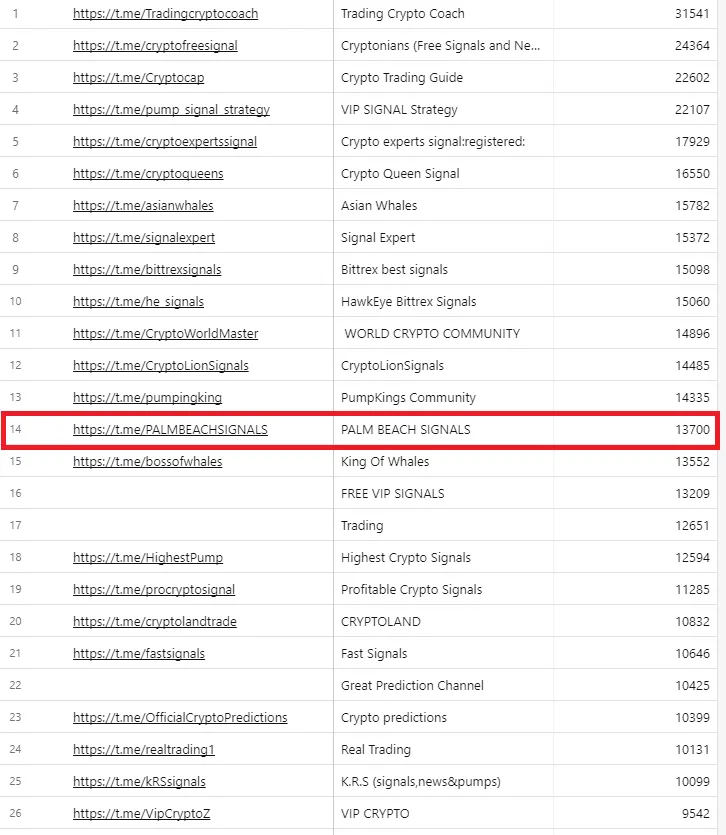Image resolution: width=726 pixels, height=835 pixels.
Task: Open the t.me/he_signals link
Action: 138,301
